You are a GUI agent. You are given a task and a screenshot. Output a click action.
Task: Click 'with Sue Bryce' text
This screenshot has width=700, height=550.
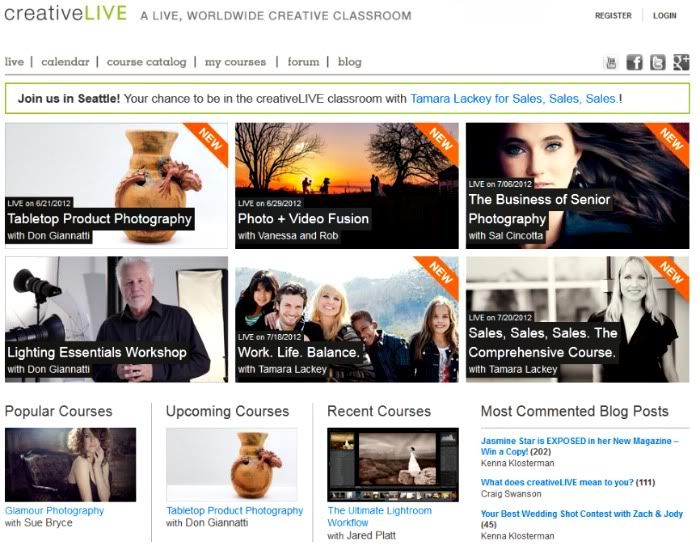[38, 523]
